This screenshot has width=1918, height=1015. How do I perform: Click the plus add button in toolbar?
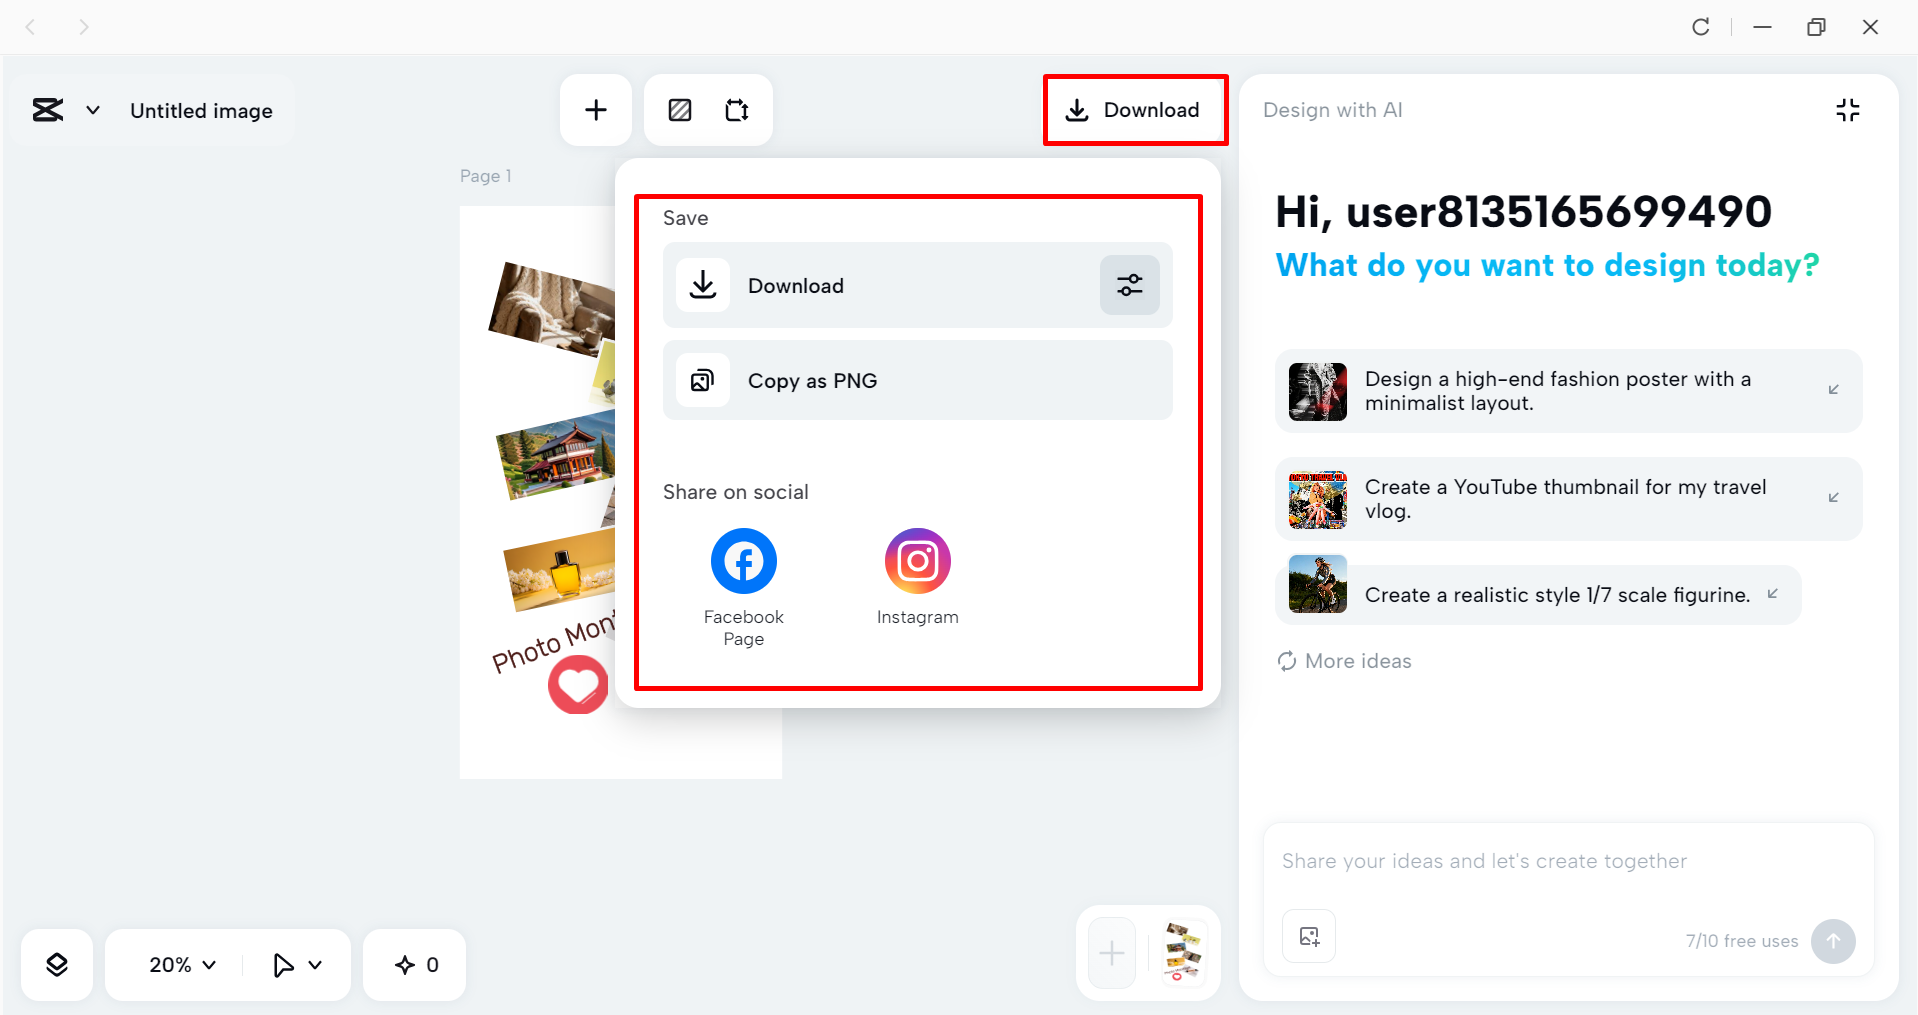(x=596, y=110)
